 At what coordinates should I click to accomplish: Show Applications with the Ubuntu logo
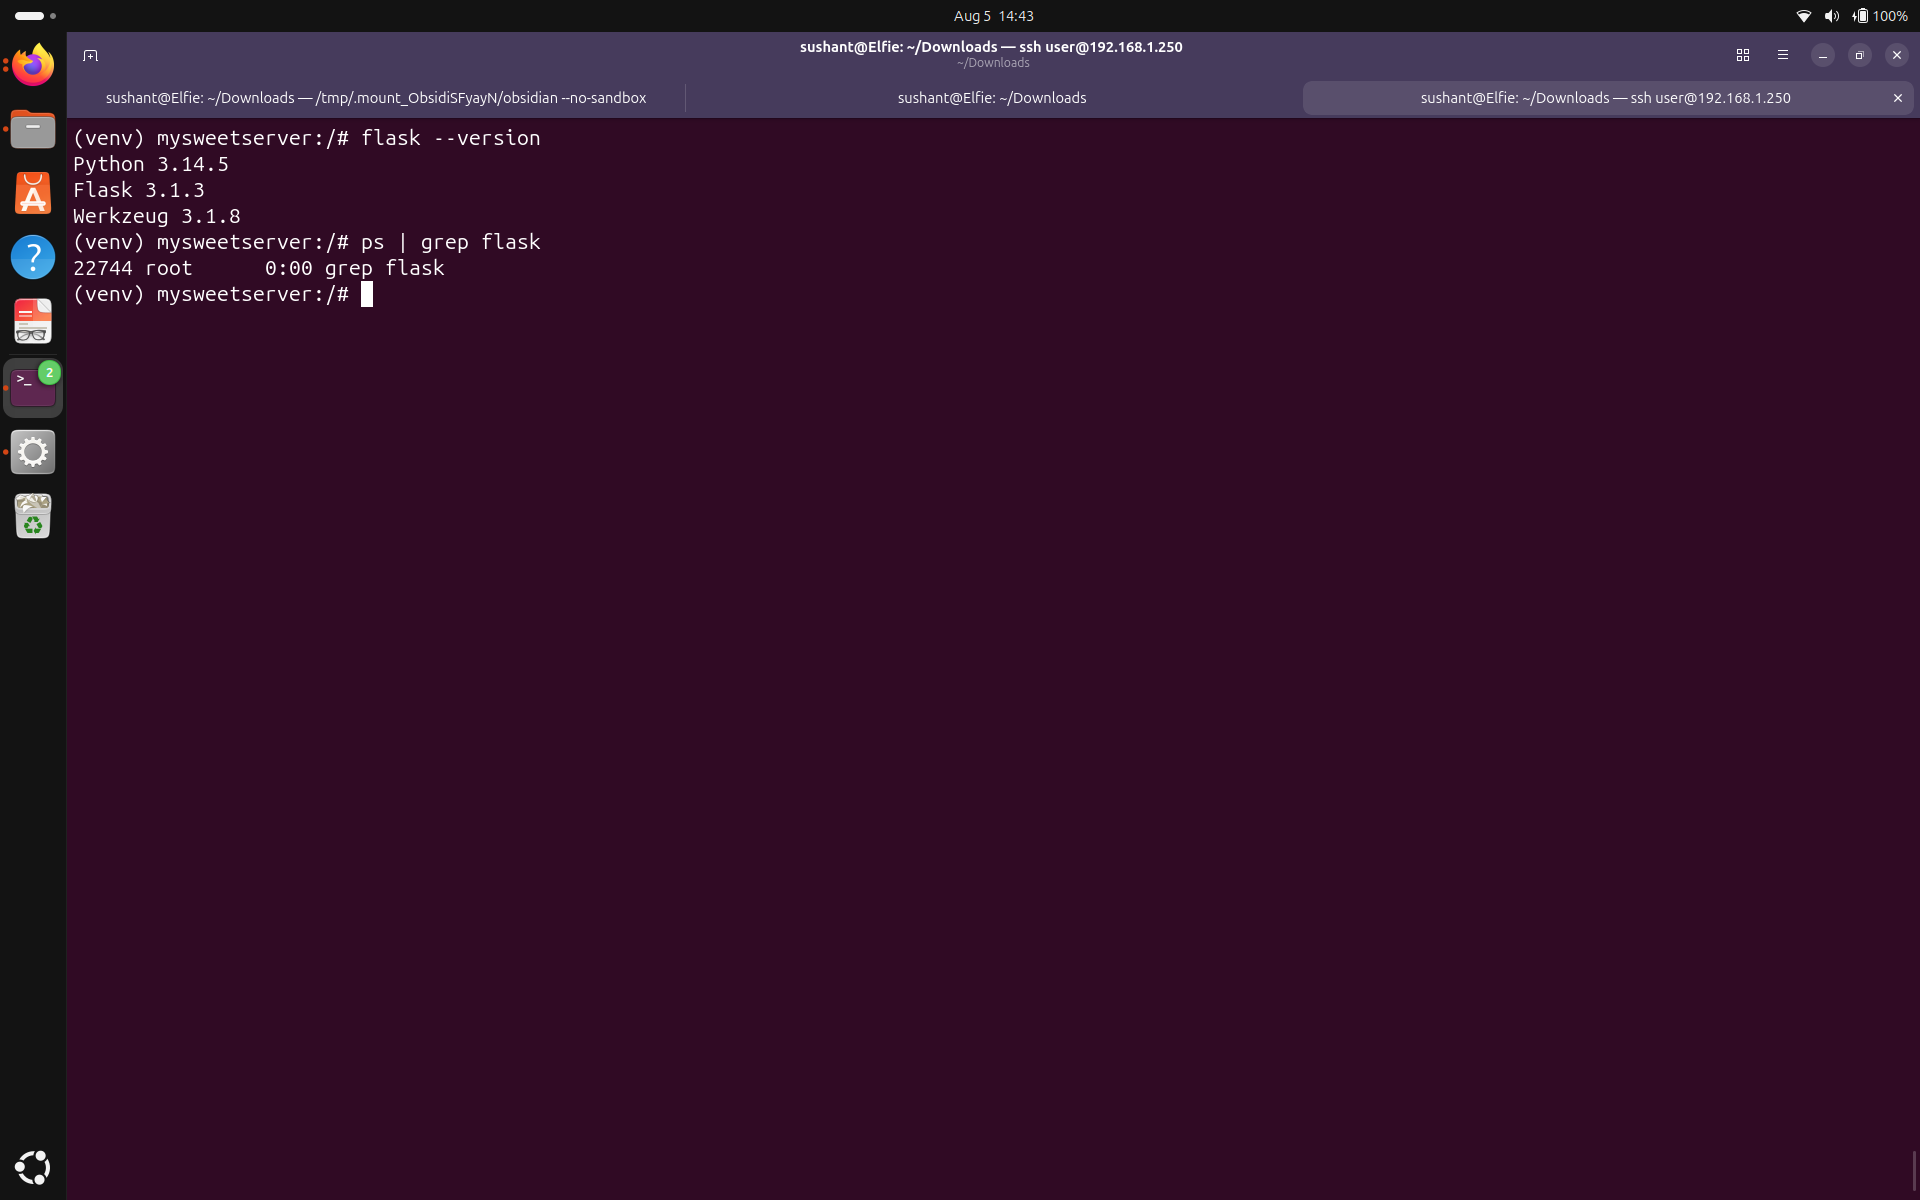tap(33, 1167)
